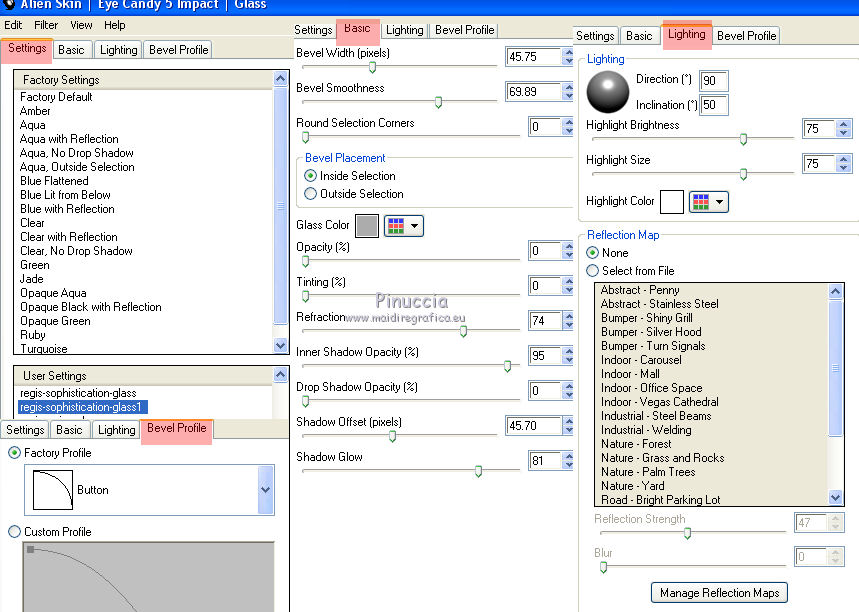Select Nature - Palm Trees reflection map

coord(648,472)
